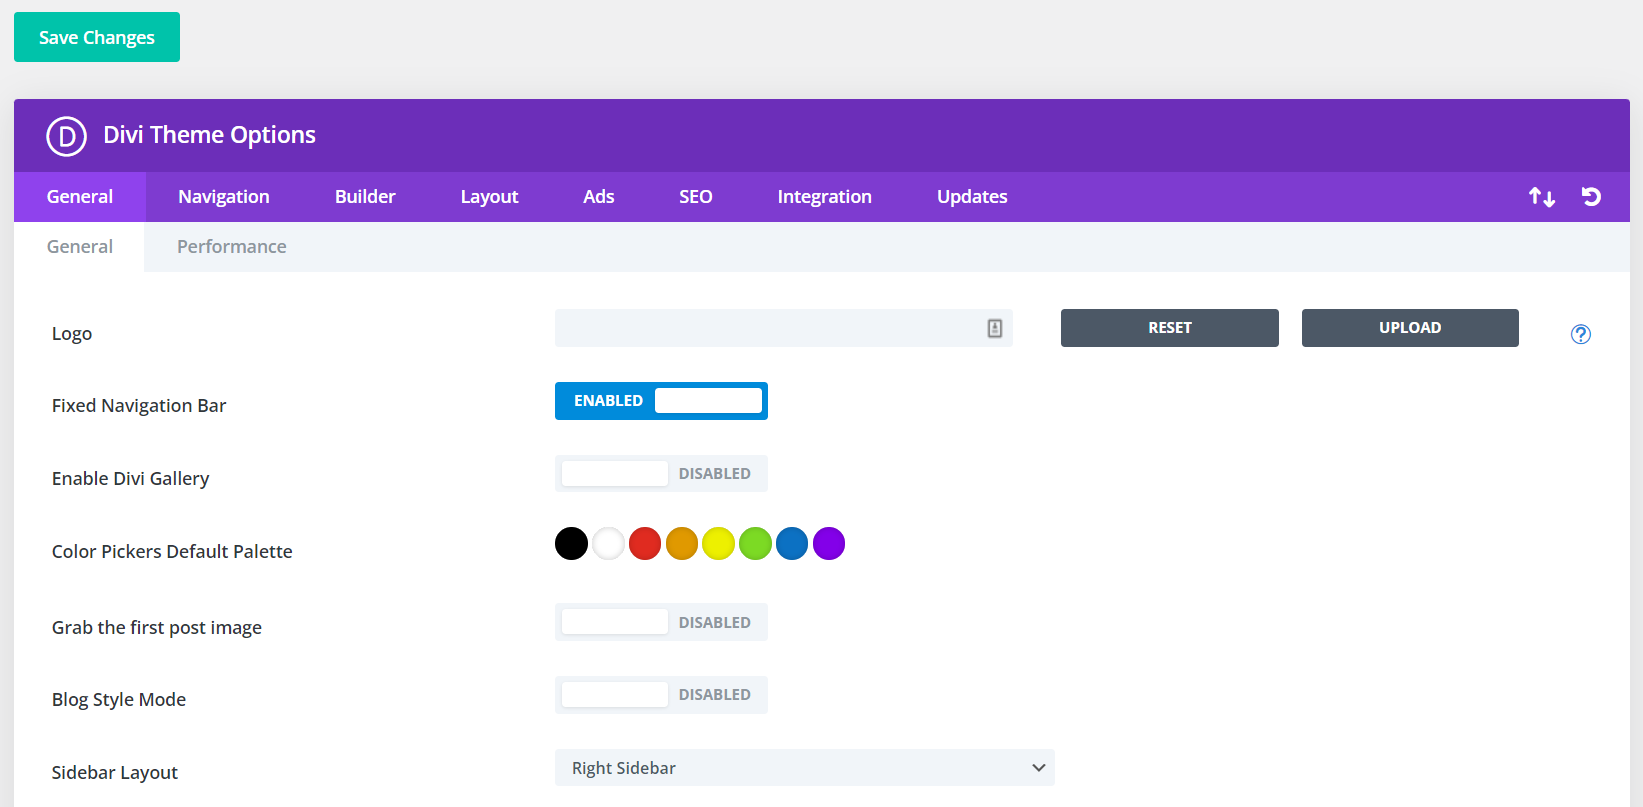Toggle Grab the first post image
This screenshot has height=807, width=1643.
[661, 622]
